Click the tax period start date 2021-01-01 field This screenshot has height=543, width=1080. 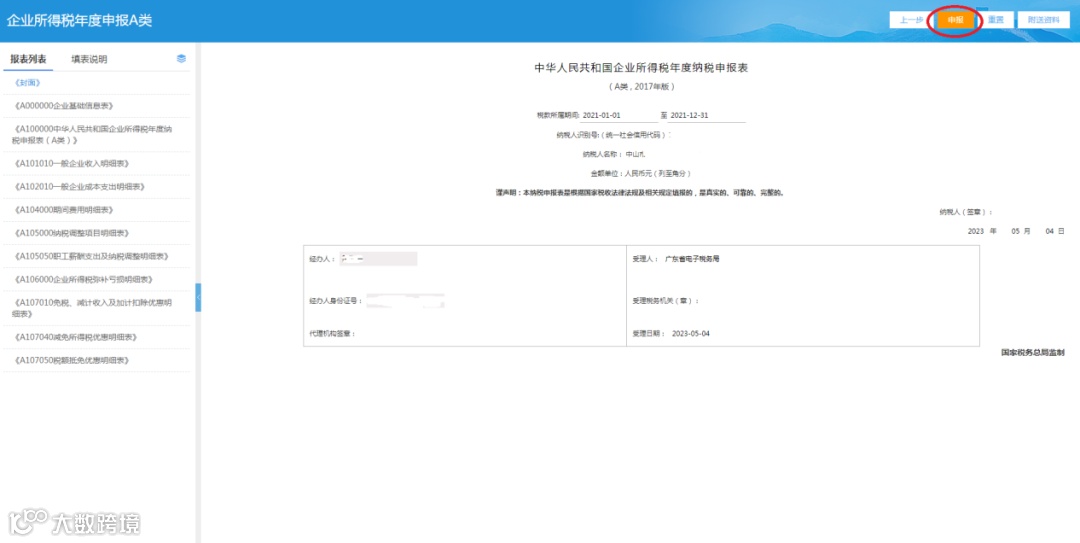(619, 115)
